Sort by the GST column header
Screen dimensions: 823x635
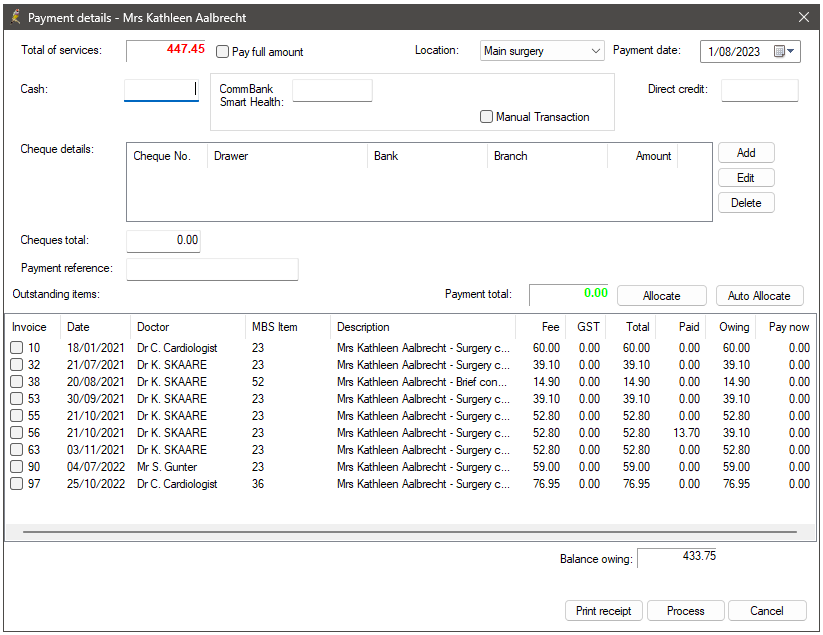click(587, 327)
